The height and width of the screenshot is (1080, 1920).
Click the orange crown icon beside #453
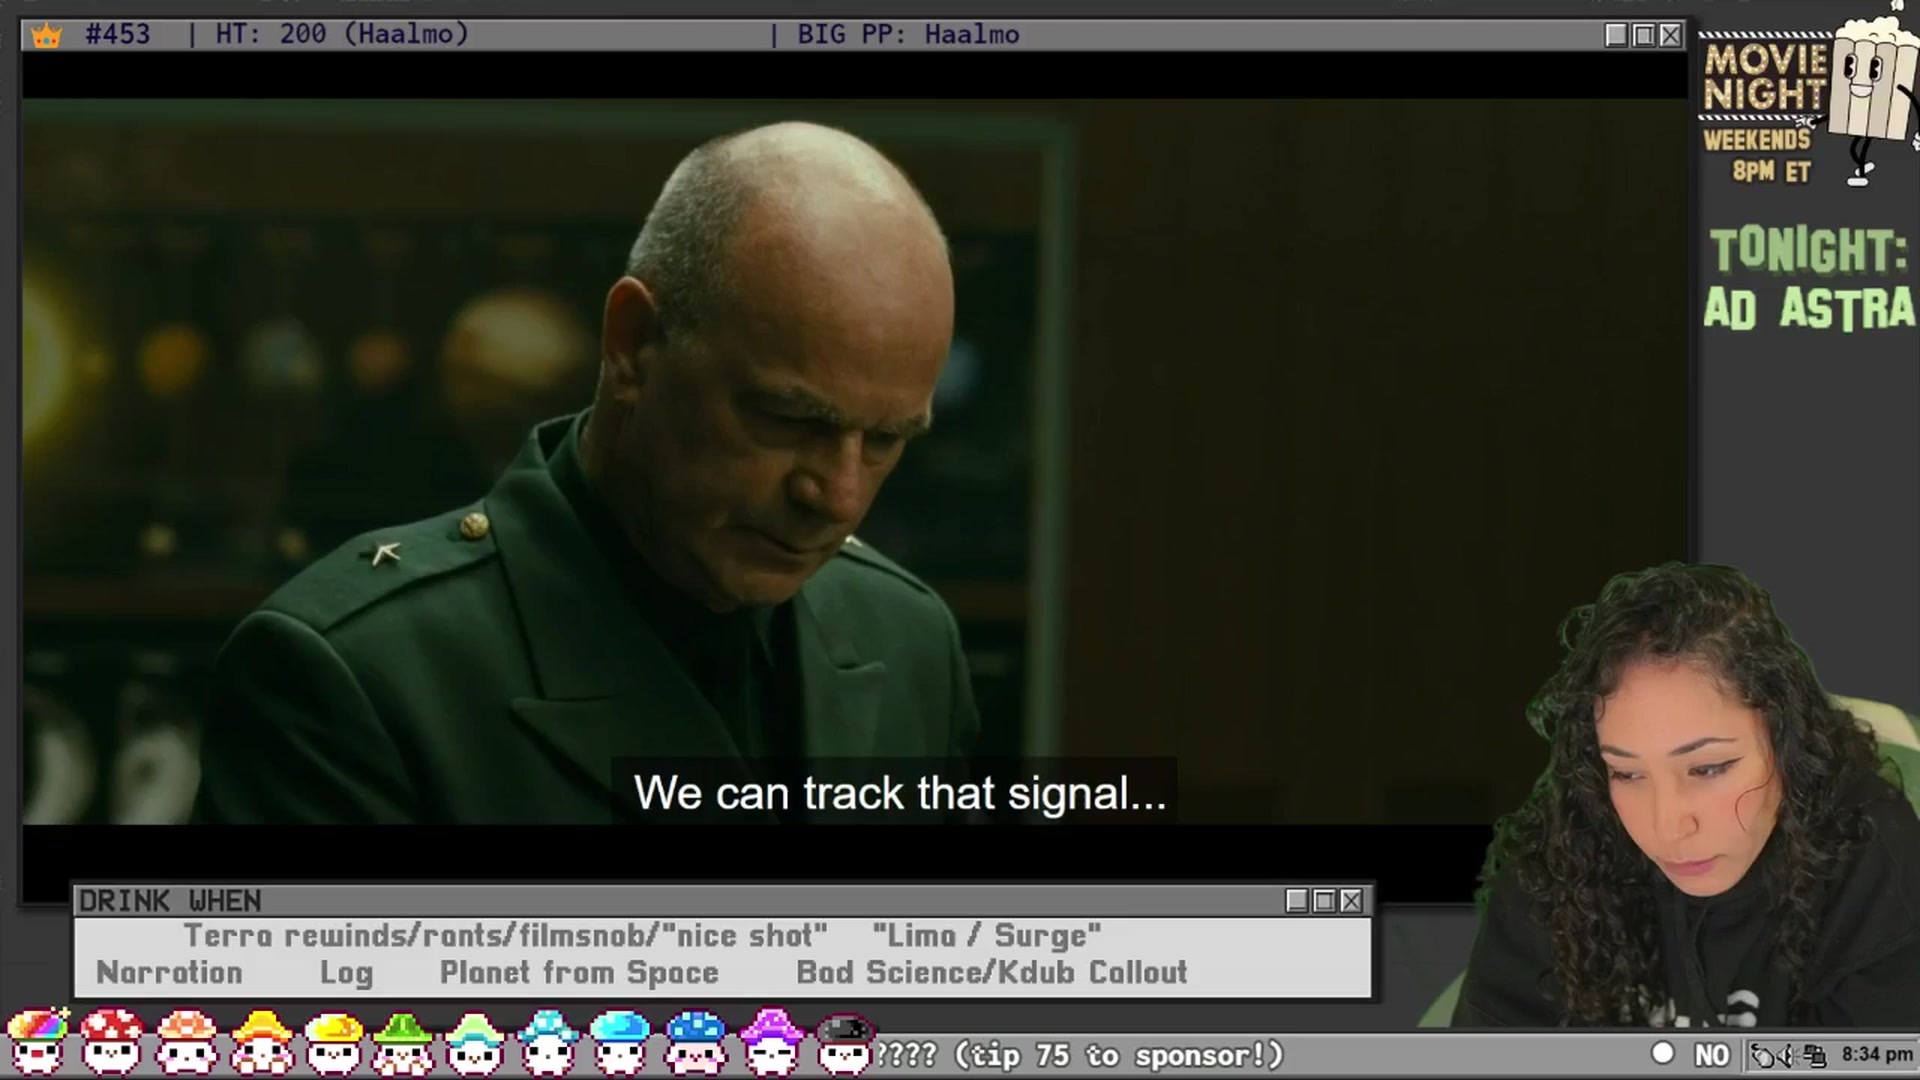click(x=46, y=36)
